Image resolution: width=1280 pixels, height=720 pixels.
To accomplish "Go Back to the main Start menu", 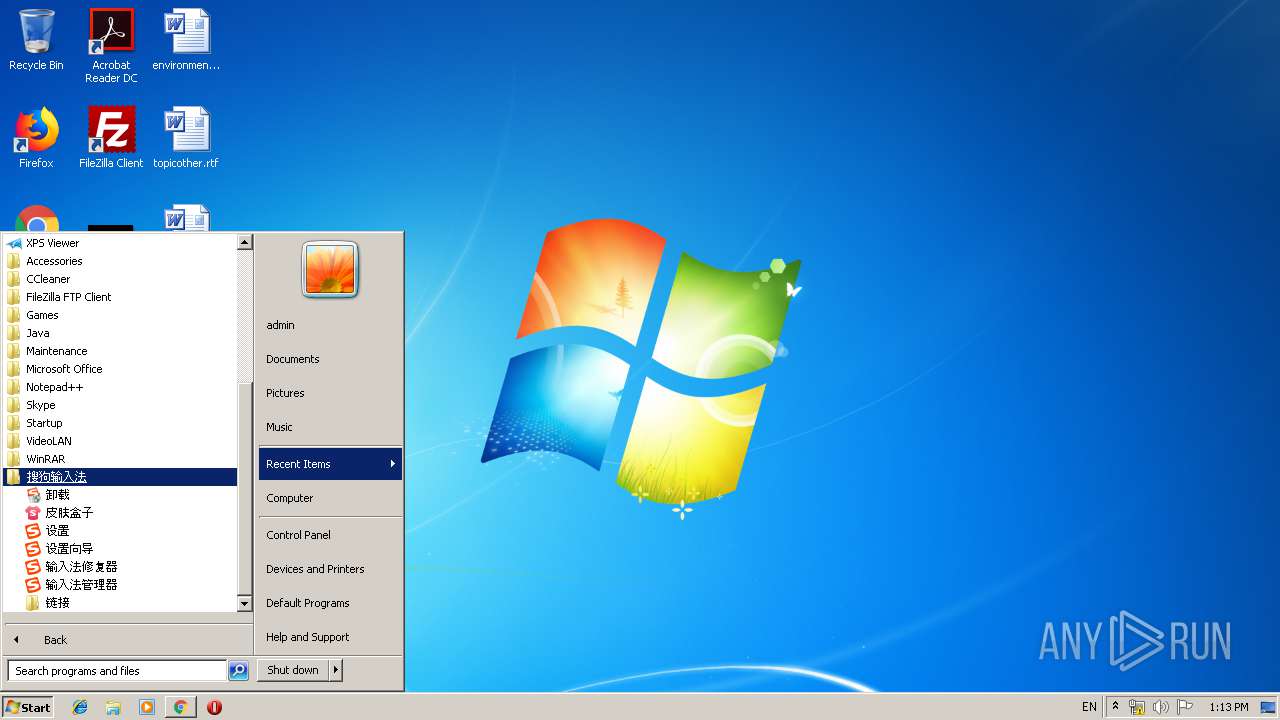I will tap(127, 640).
